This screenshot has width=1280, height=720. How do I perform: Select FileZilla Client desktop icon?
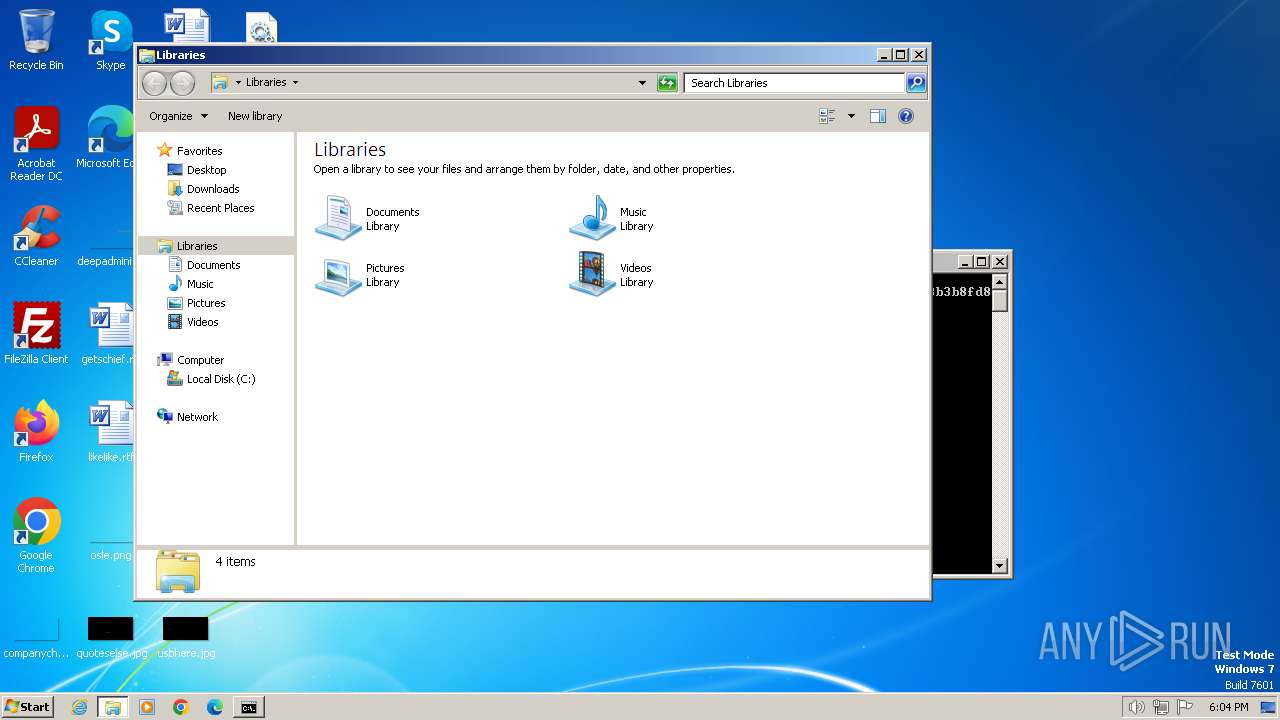click(36, 333)
